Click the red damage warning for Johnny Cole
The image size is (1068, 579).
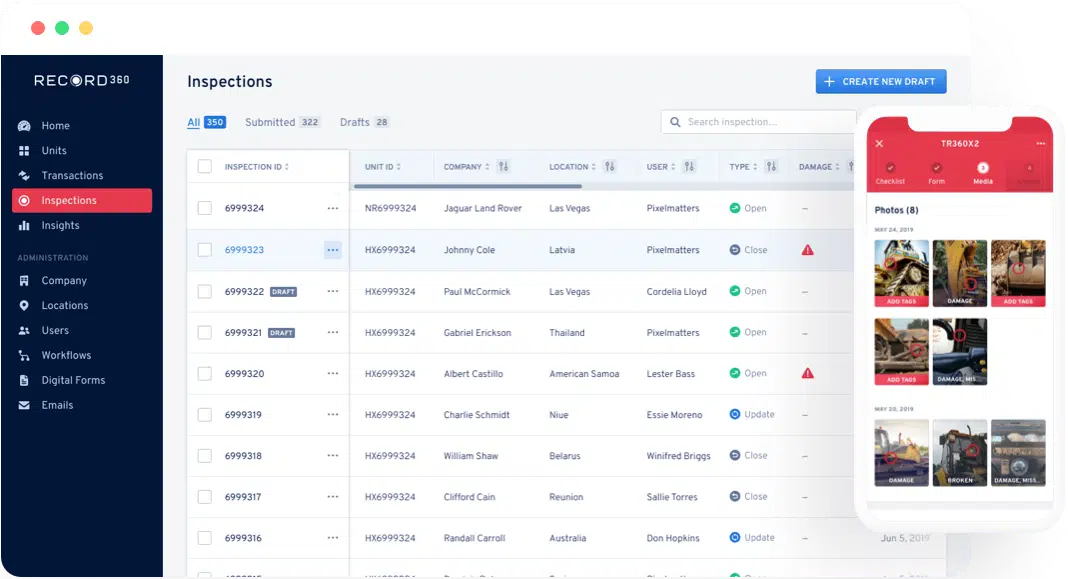coord(807,250)
